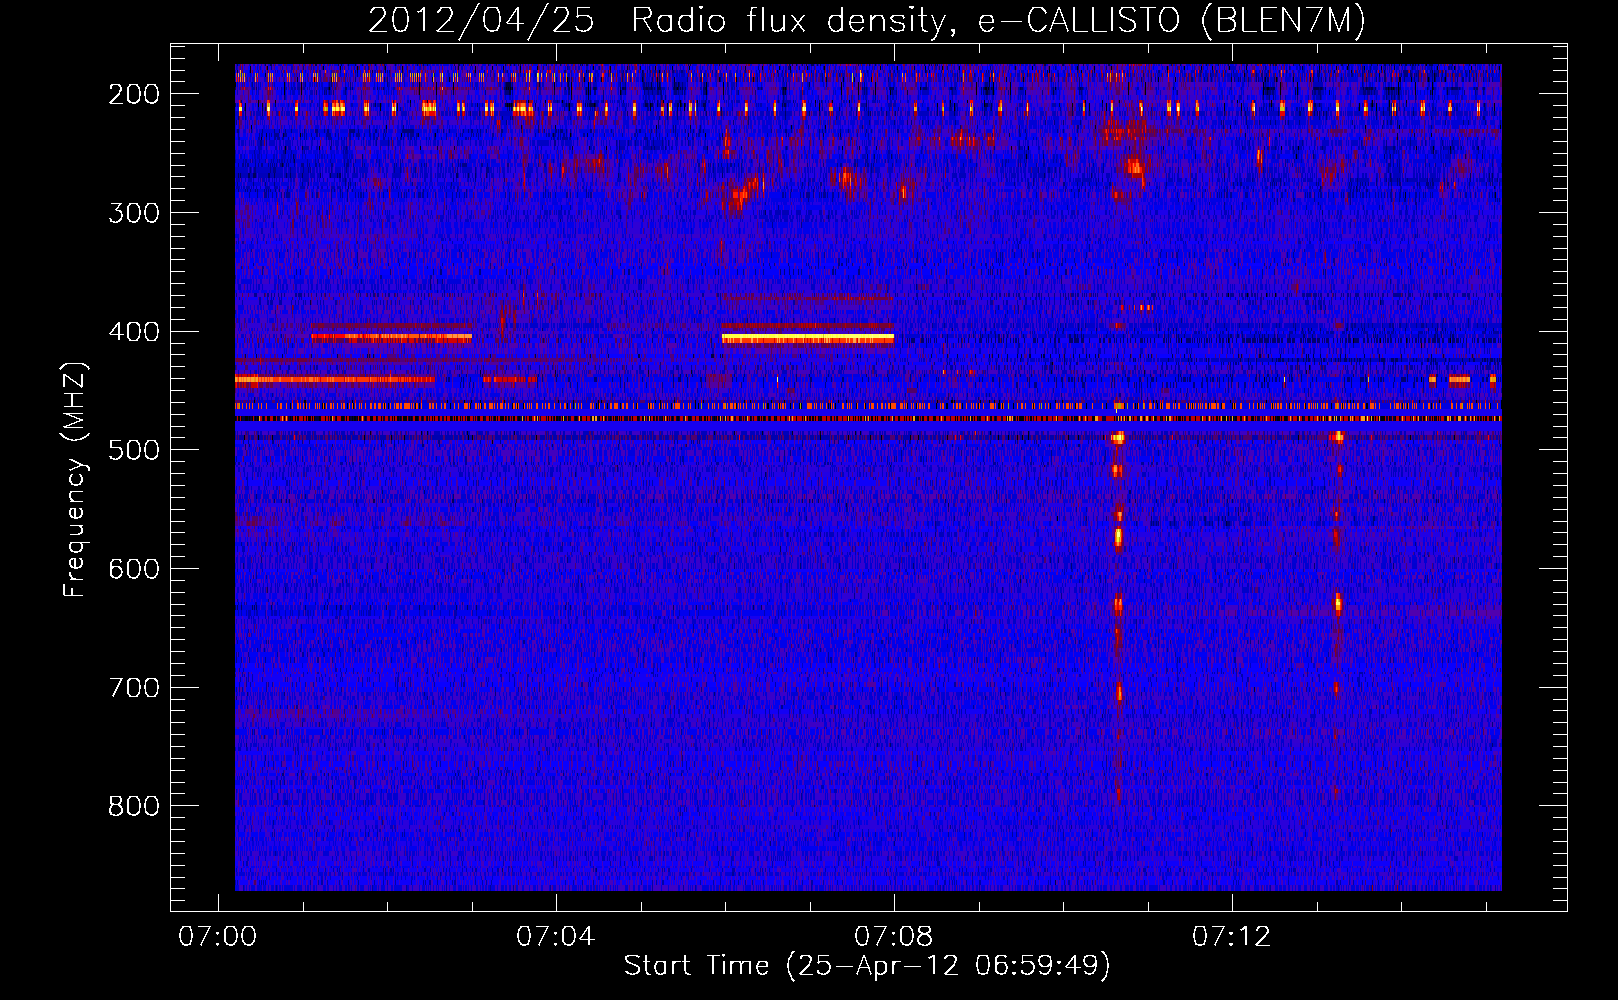Click the bright burst spot at 490 MHz near 07:10:40
Viewport: 1618px width, 1000px height.
point(1118,438)
